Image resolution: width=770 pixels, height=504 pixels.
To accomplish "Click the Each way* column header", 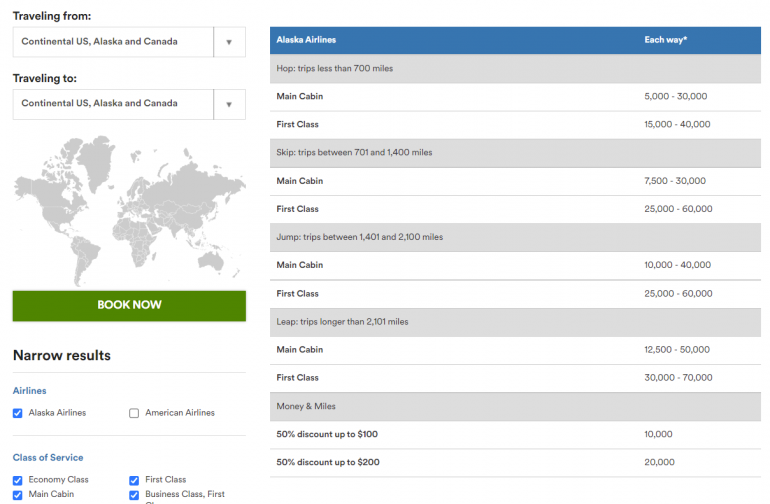I will point(665,40).
